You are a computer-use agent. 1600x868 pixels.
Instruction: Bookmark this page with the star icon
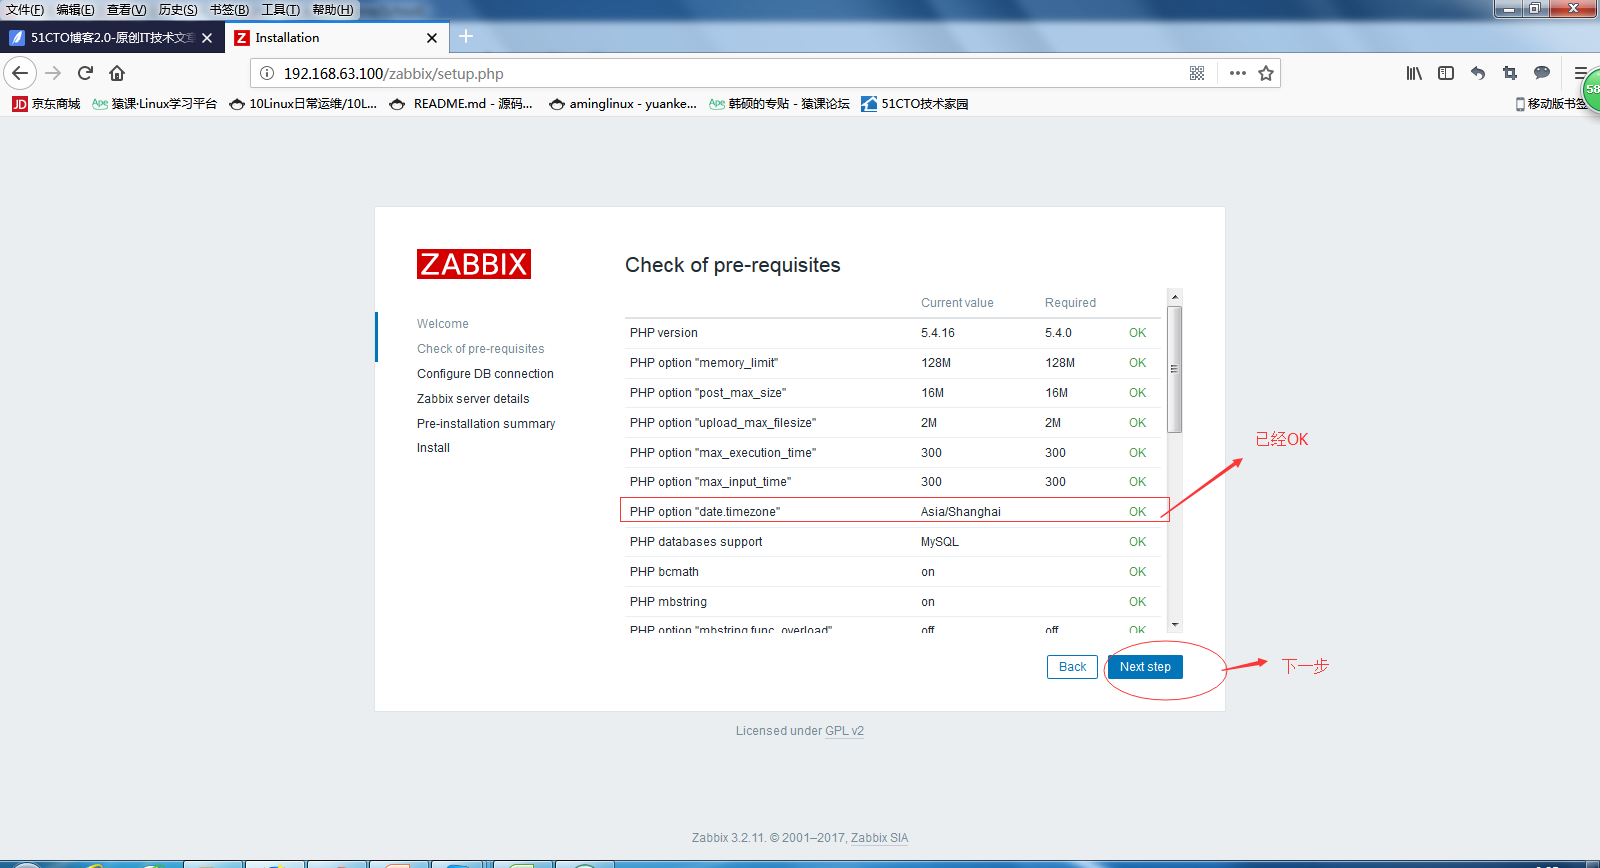point(1266,73)
